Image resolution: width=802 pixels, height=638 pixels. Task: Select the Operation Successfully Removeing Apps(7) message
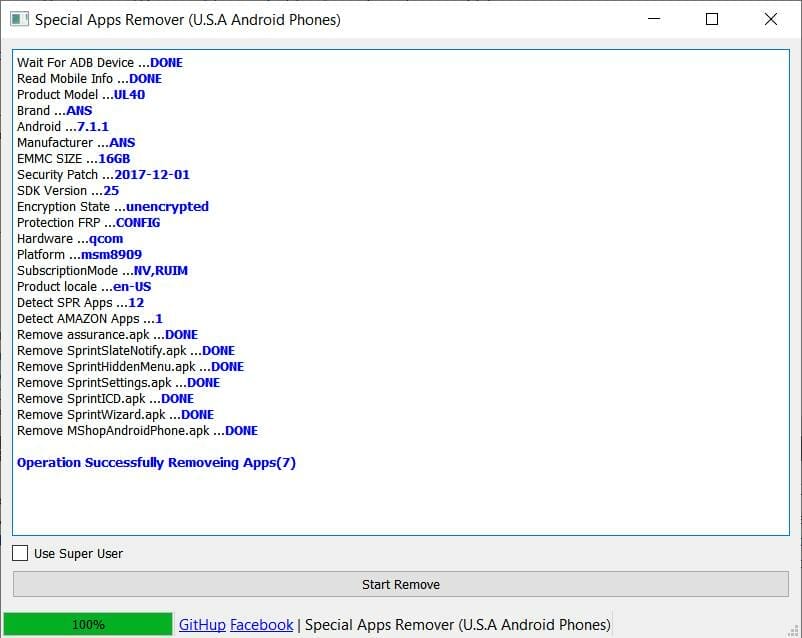point(155,462)
